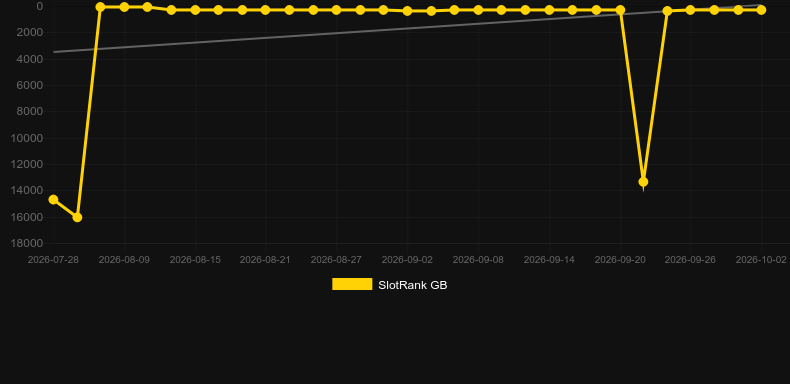Click the 2026-09-14 x-axis label
The image size is (790, 384).
[x=549, y=260]
